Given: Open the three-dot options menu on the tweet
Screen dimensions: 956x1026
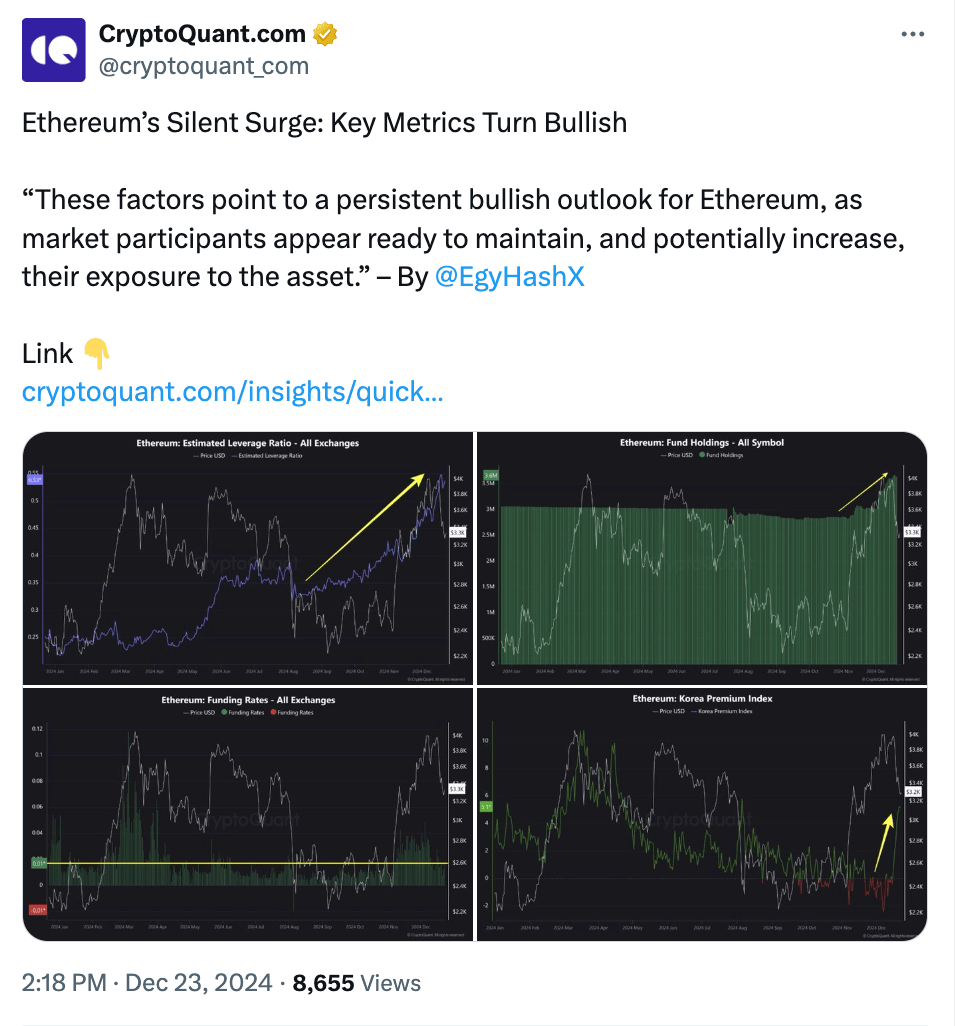Looking at the screenshot, I should 913,33.
